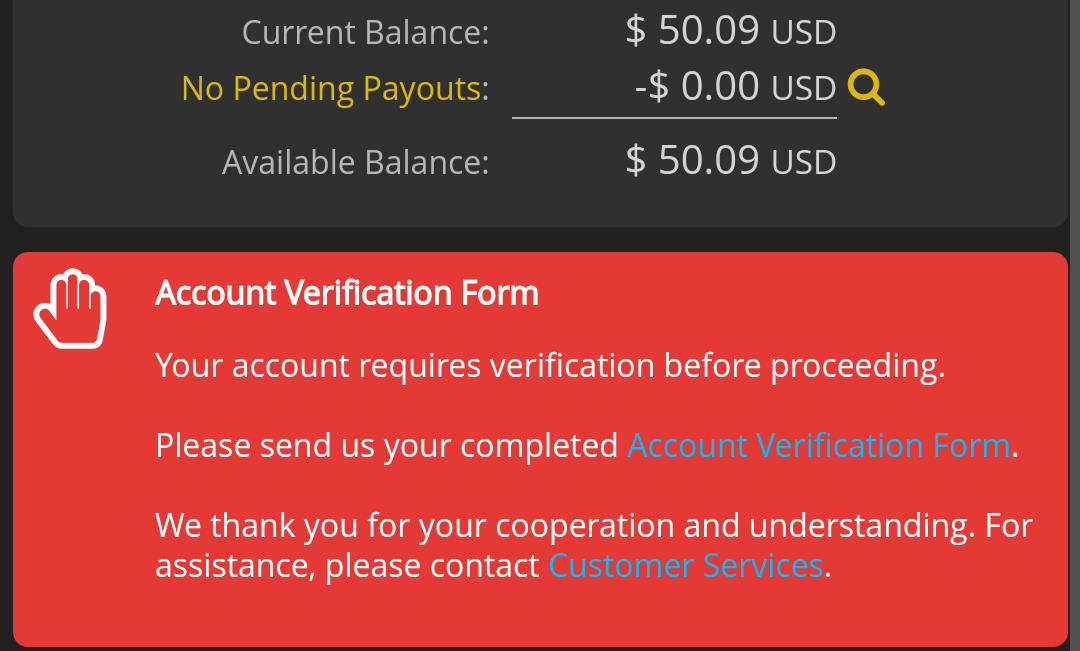Click the Available Balance label
The image size is (1080, 651).
click(x=355, y=163)
